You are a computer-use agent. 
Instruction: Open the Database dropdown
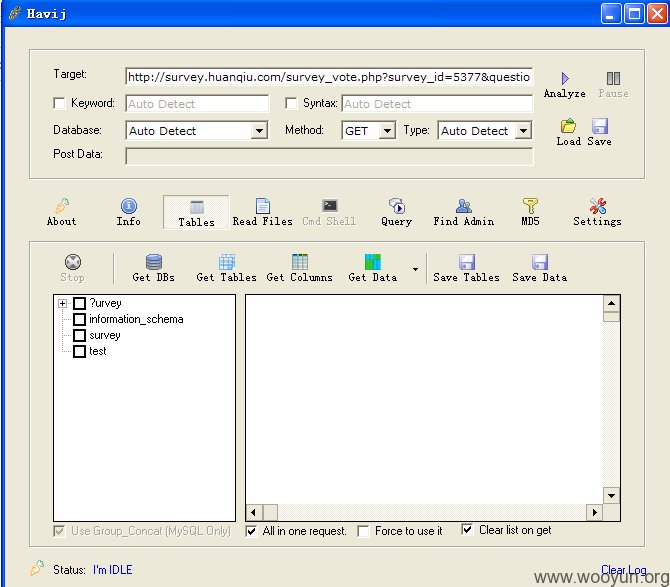259,131
